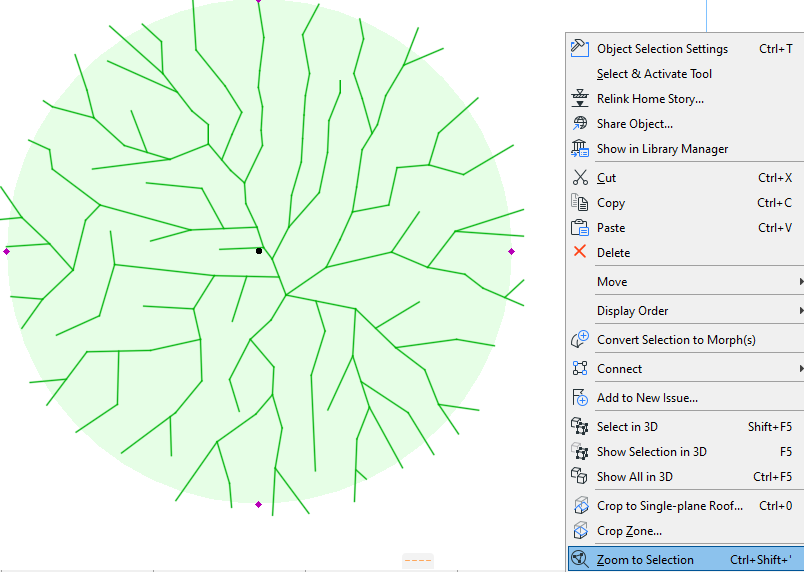Click the Zoom to Selection magnifier icon
The width and height of the screenshot is (804, 572).
(x=580, y=559)
